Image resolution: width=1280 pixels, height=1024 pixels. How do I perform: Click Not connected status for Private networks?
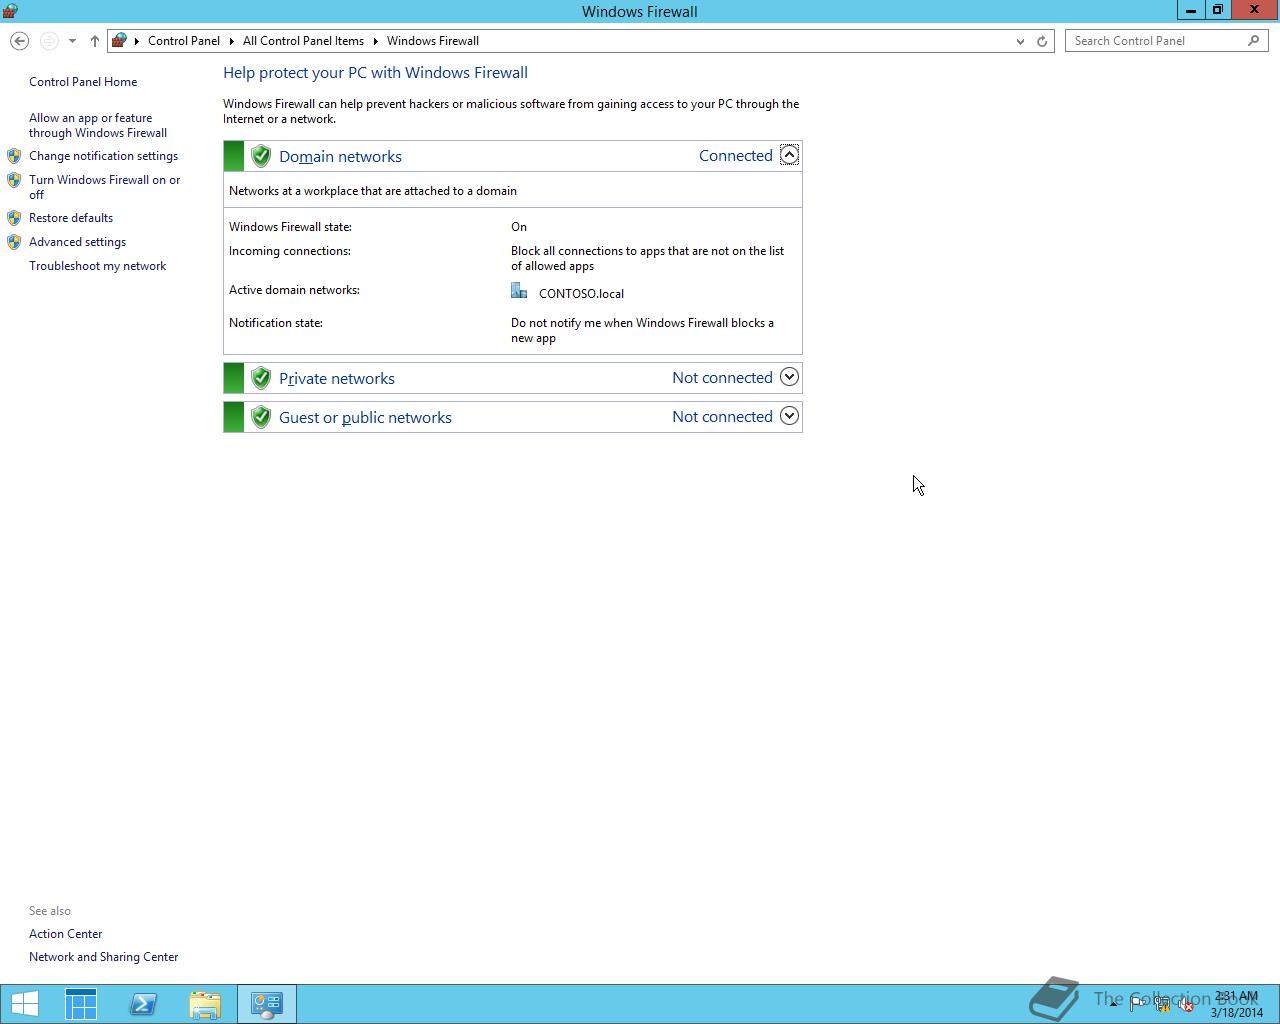tap(722, 378)
